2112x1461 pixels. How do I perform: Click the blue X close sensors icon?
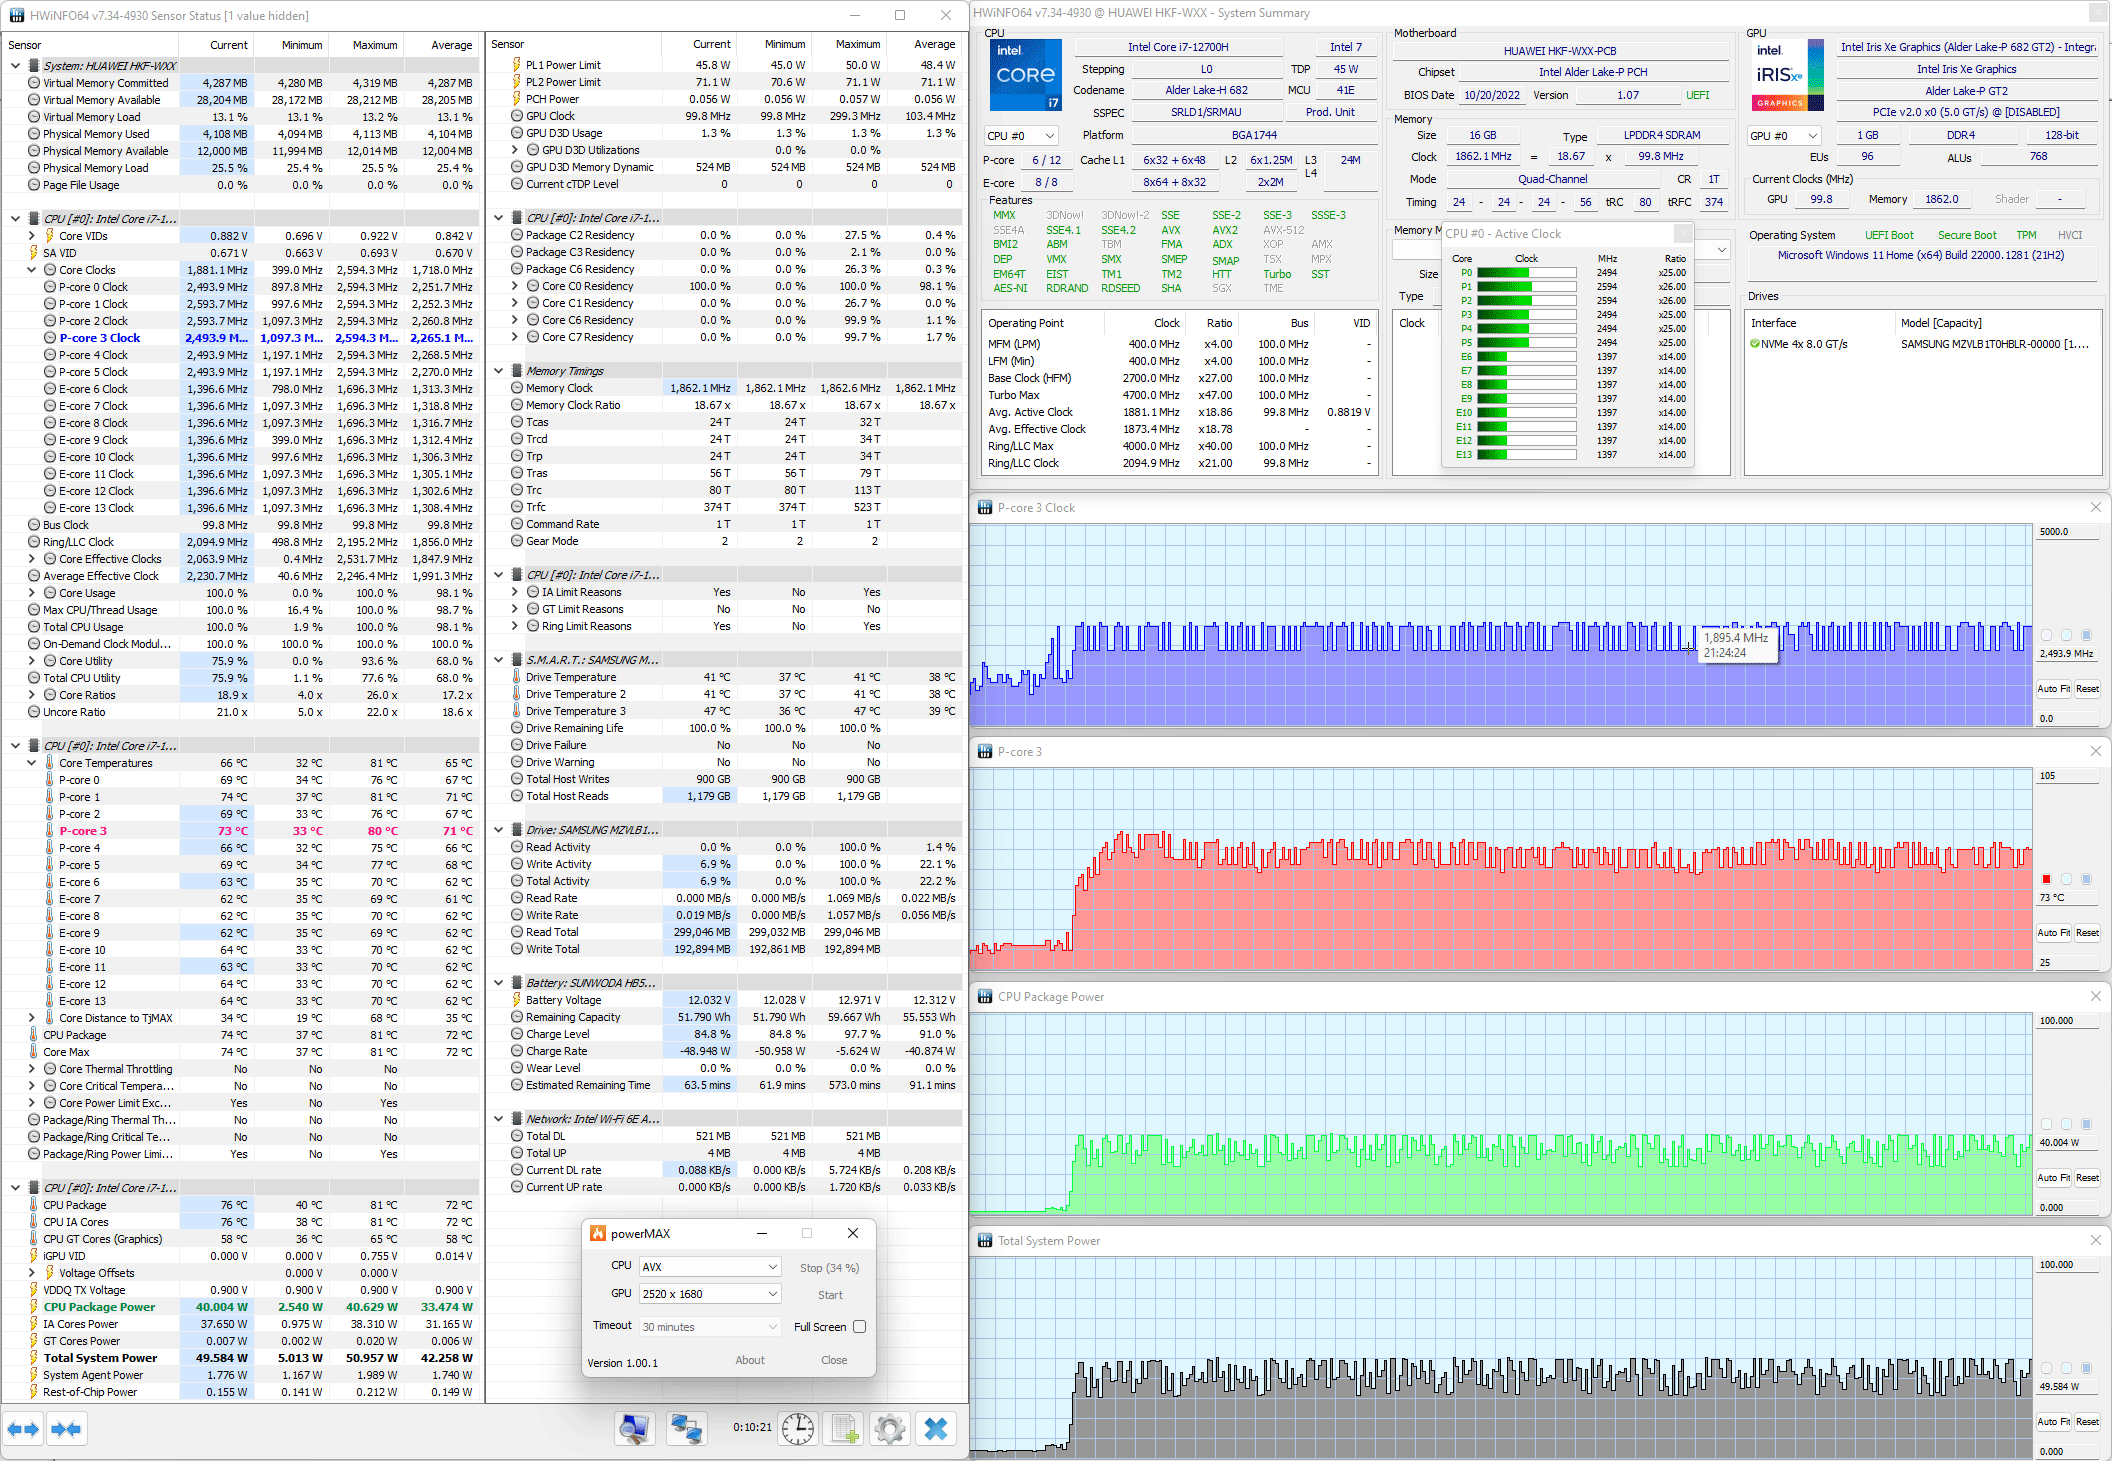936,1429
